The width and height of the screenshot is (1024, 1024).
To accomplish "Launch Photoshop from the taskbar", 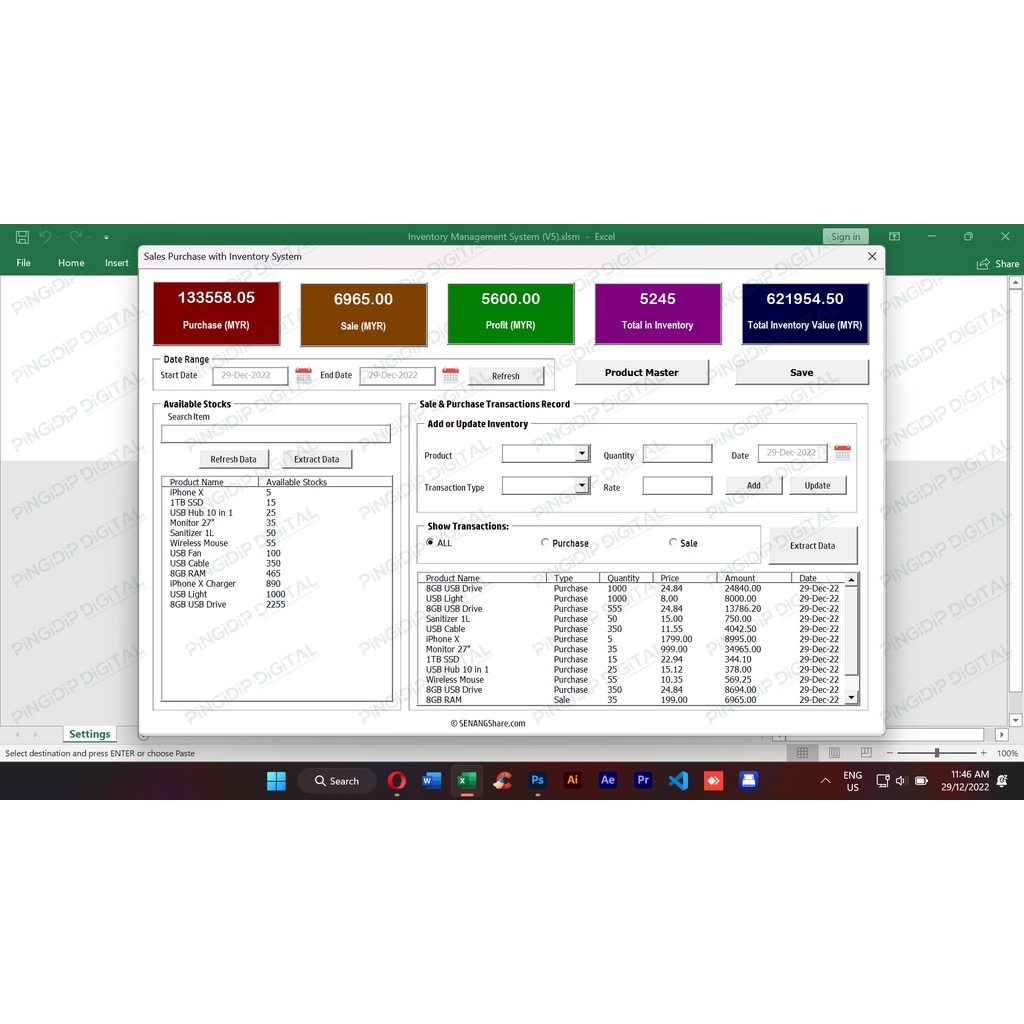I will click(x=537, y=781).
